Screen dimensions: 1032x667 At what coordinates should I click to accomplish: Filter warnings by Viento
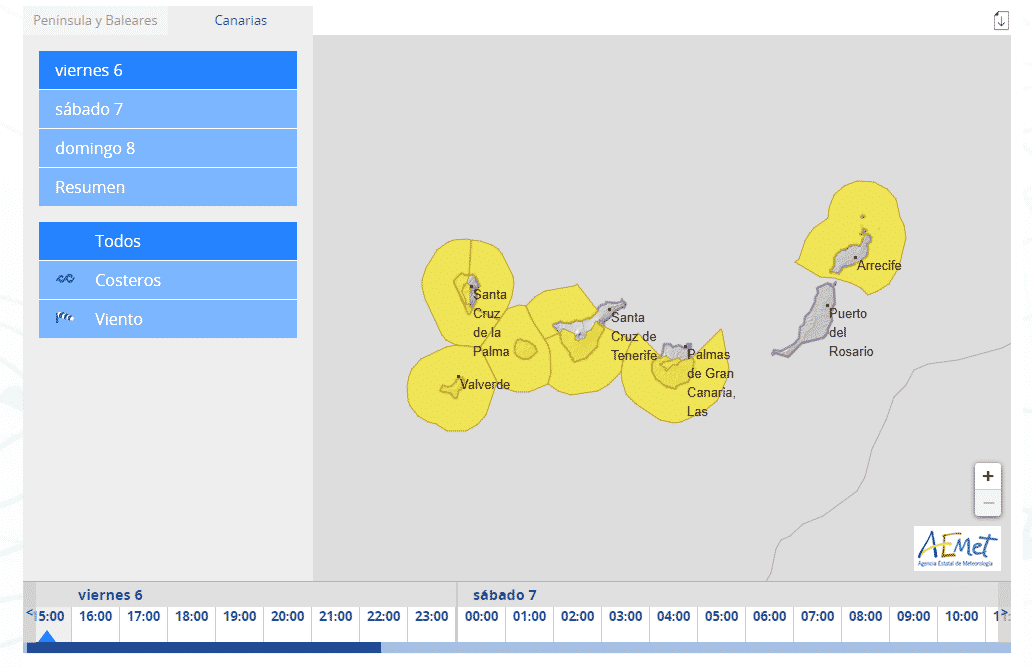pos(168,319)
